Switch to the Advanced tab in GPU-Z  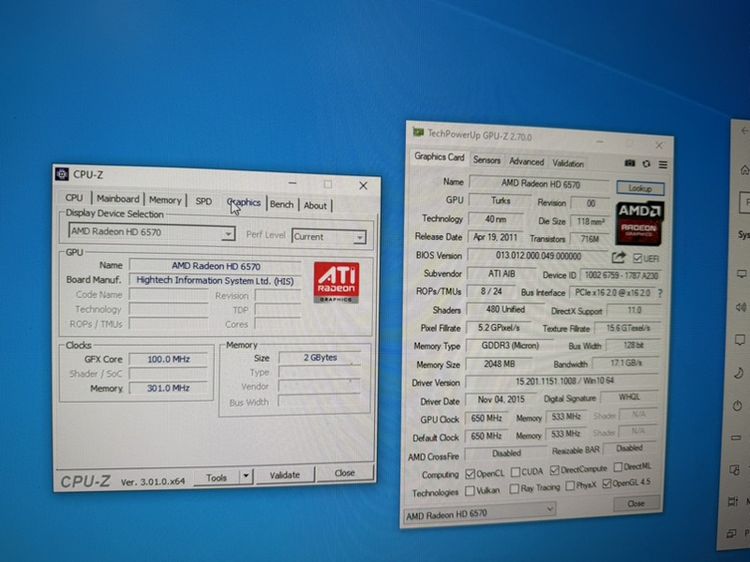(526, 162)
